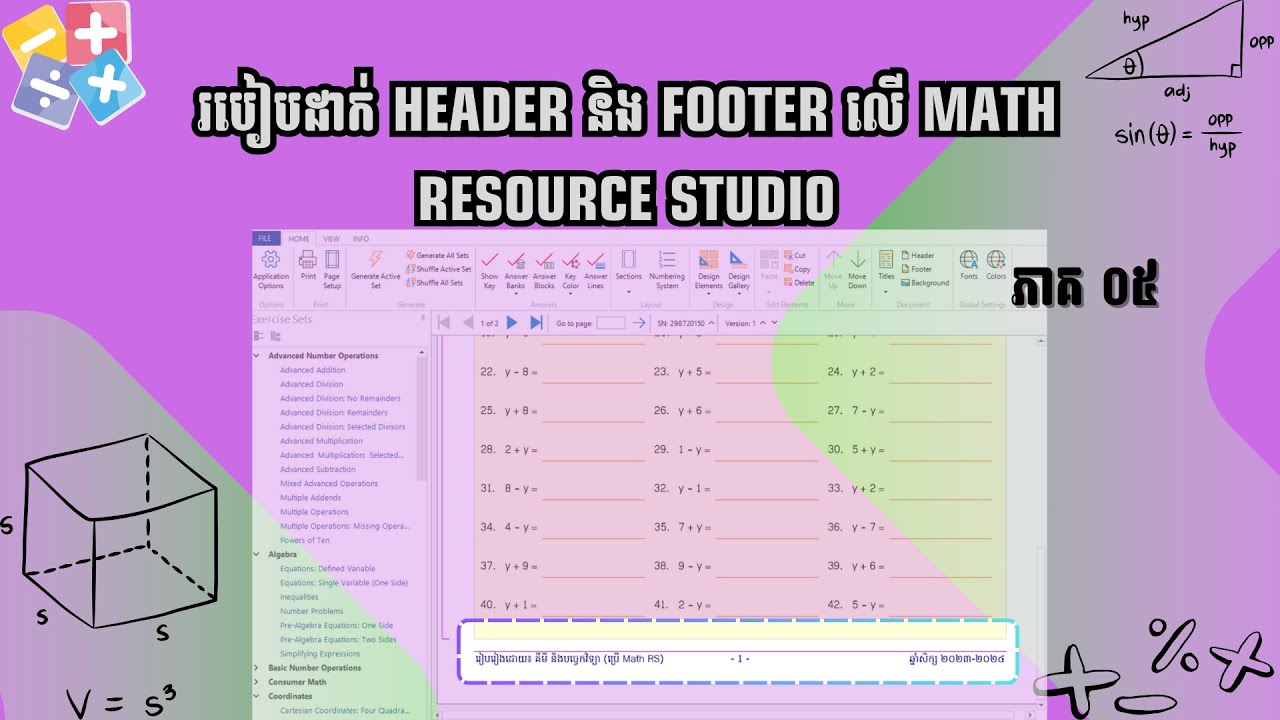Go to next page arrow
1280x720 pixels.
click(x=512, y=323)
